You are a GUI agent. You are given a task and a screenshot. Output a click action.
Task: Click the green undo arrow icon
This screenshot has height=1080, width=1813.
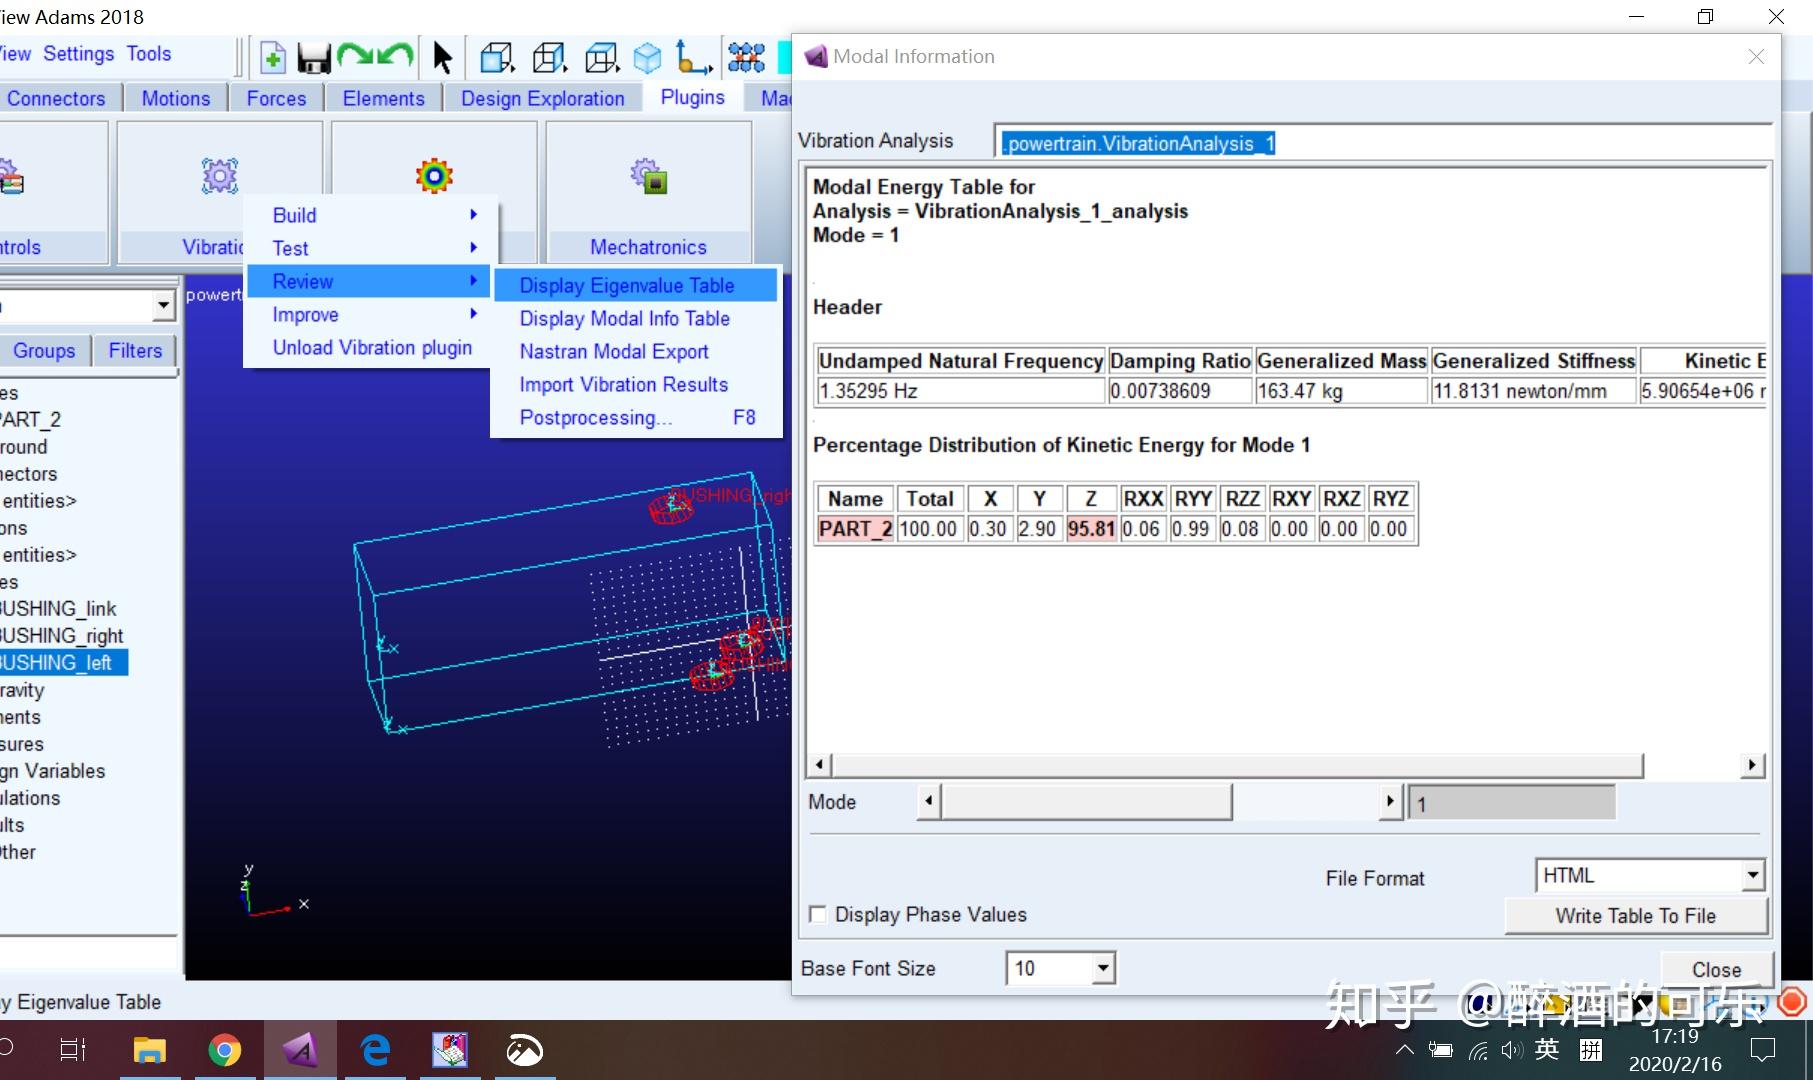[396, 57]
